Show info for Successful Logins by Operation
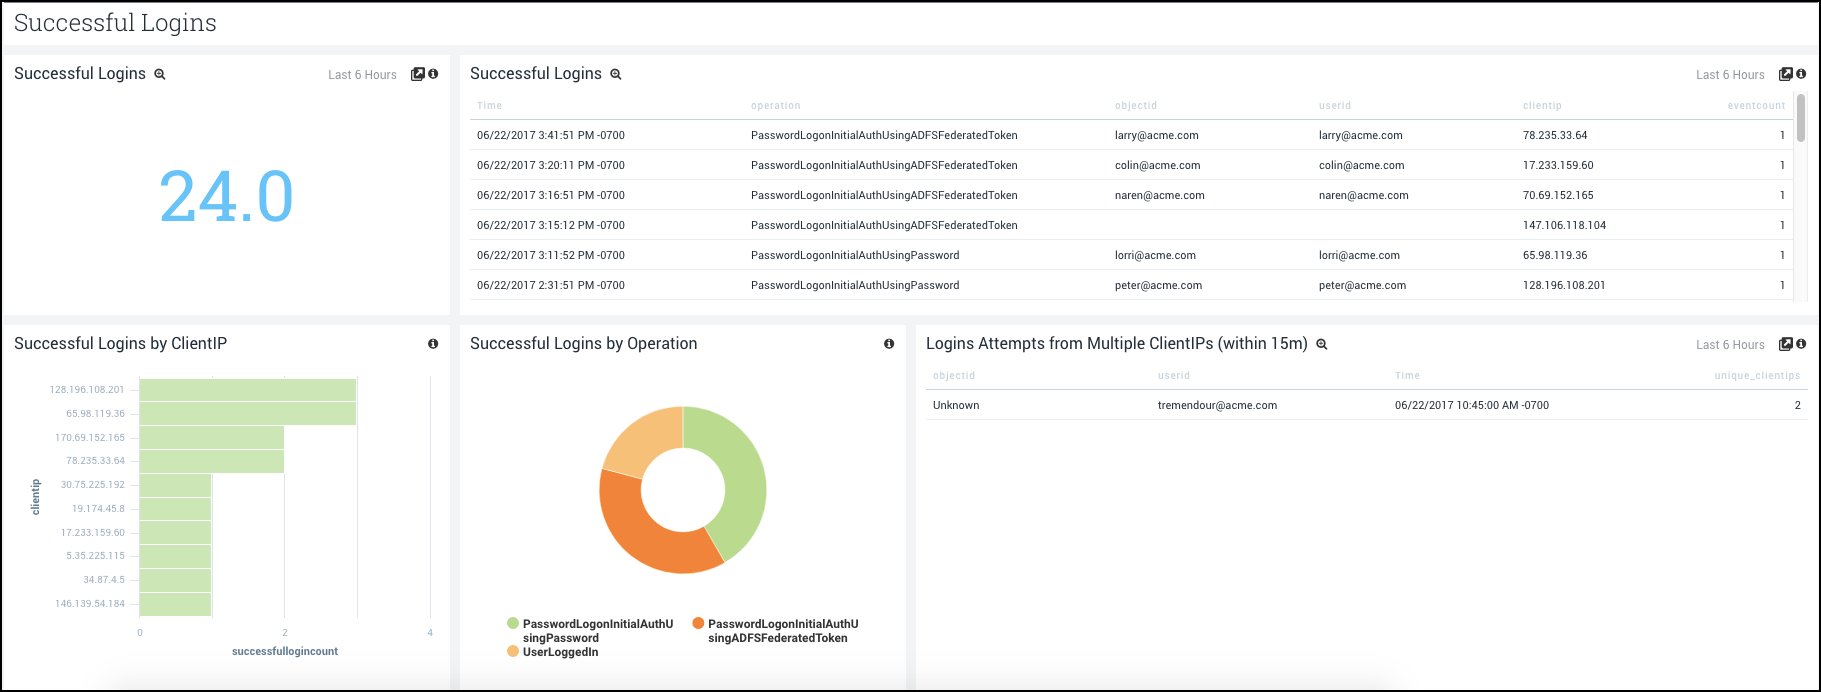1821x692 pixels. [x=889, y=344]
